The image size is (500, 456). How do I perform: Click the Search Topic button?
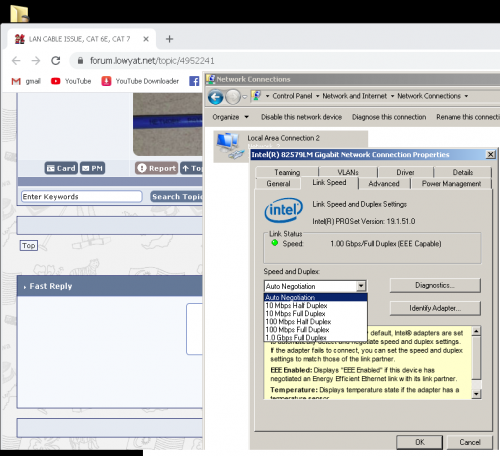pos(176,197)
